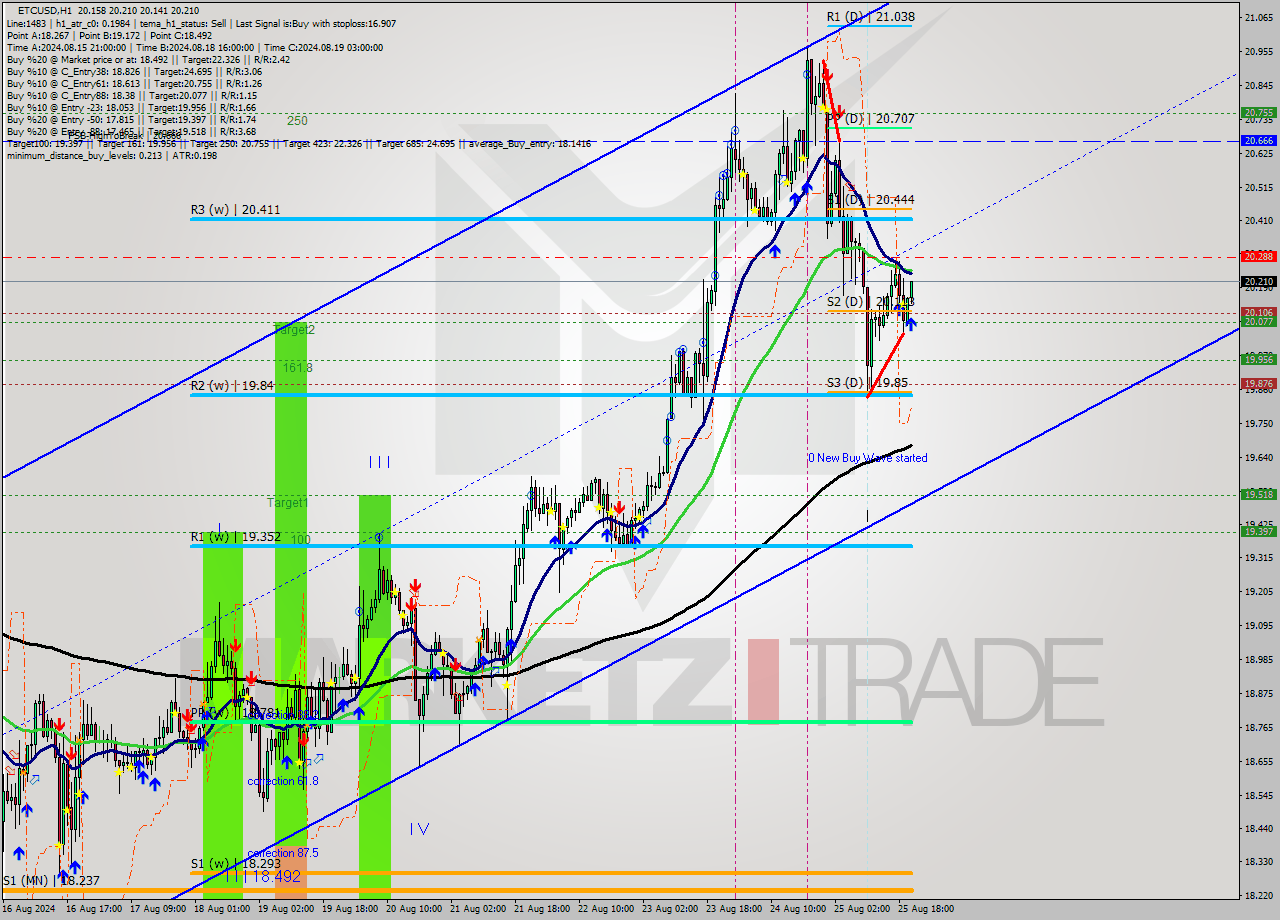Select the blue 20.666 price tag
The width and height of the screenshot is (1280, 920).
point(1257,141)
